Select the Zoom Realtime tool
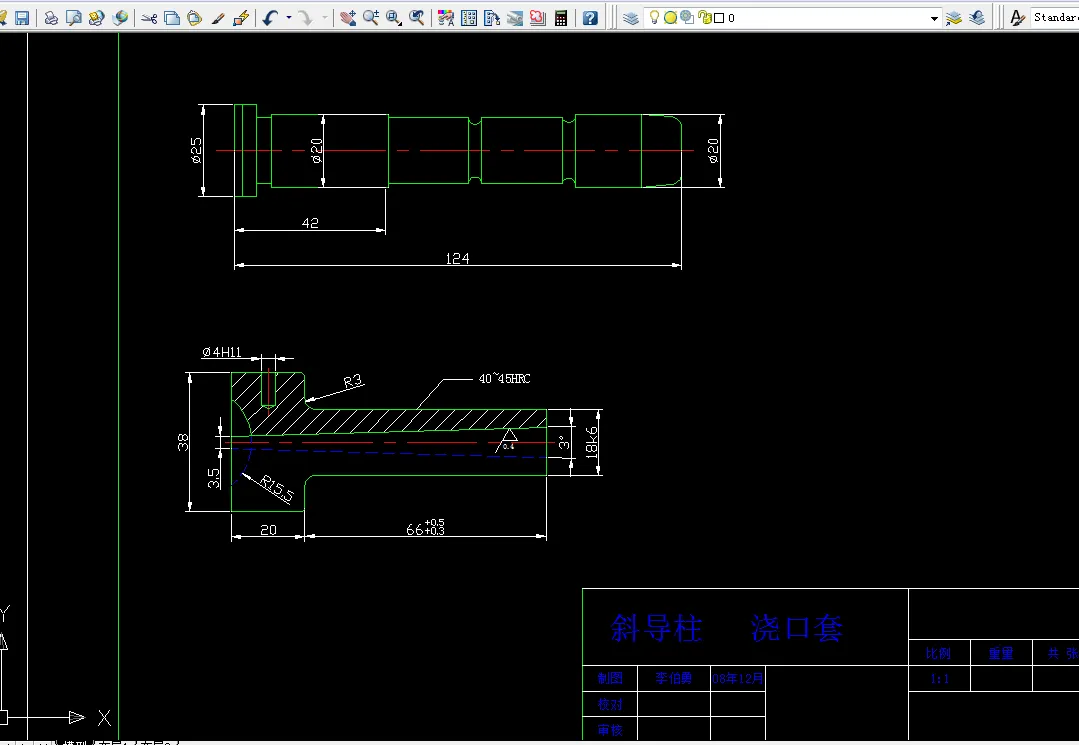The width and height of the screenshot is (1079, 745). point(371,18)
